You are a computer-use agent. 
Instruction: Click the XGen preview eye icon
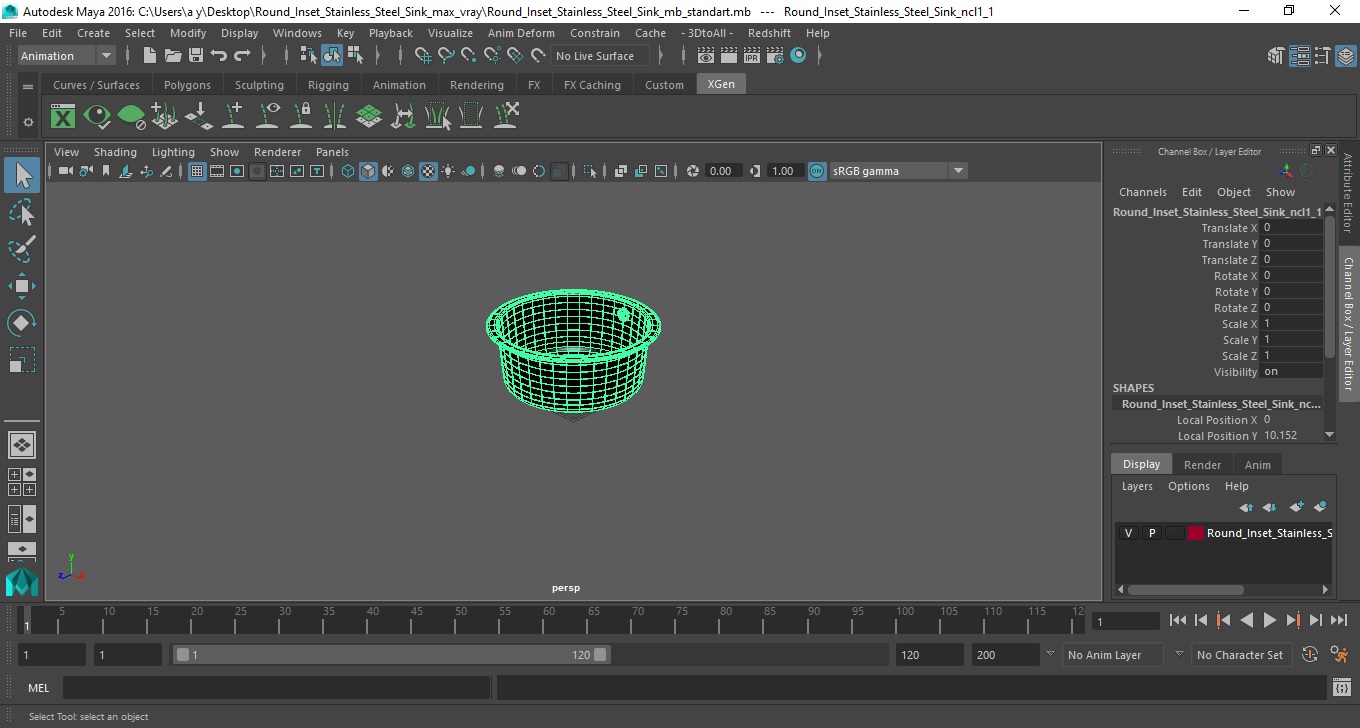click(97, 117)
